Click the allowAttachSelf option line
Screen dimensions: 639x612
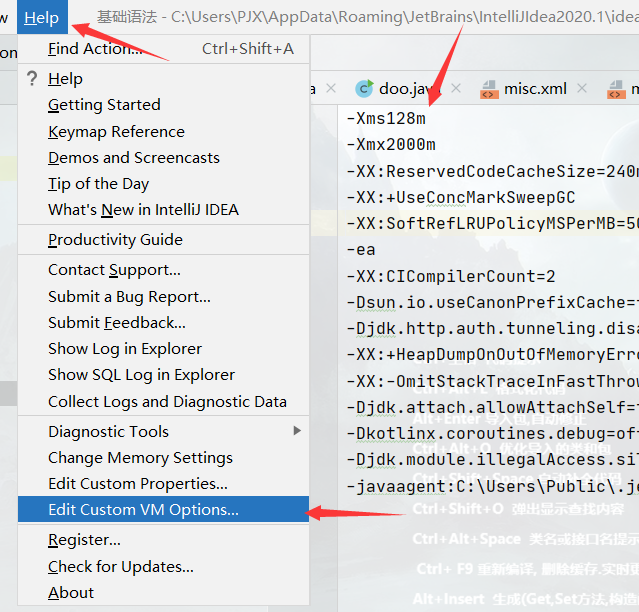tap(492, 407)
